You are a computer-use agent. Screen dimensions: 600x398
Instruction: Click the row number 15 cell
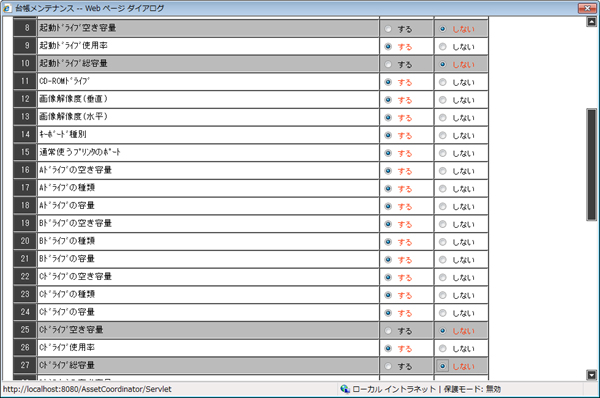coord(25,152)
